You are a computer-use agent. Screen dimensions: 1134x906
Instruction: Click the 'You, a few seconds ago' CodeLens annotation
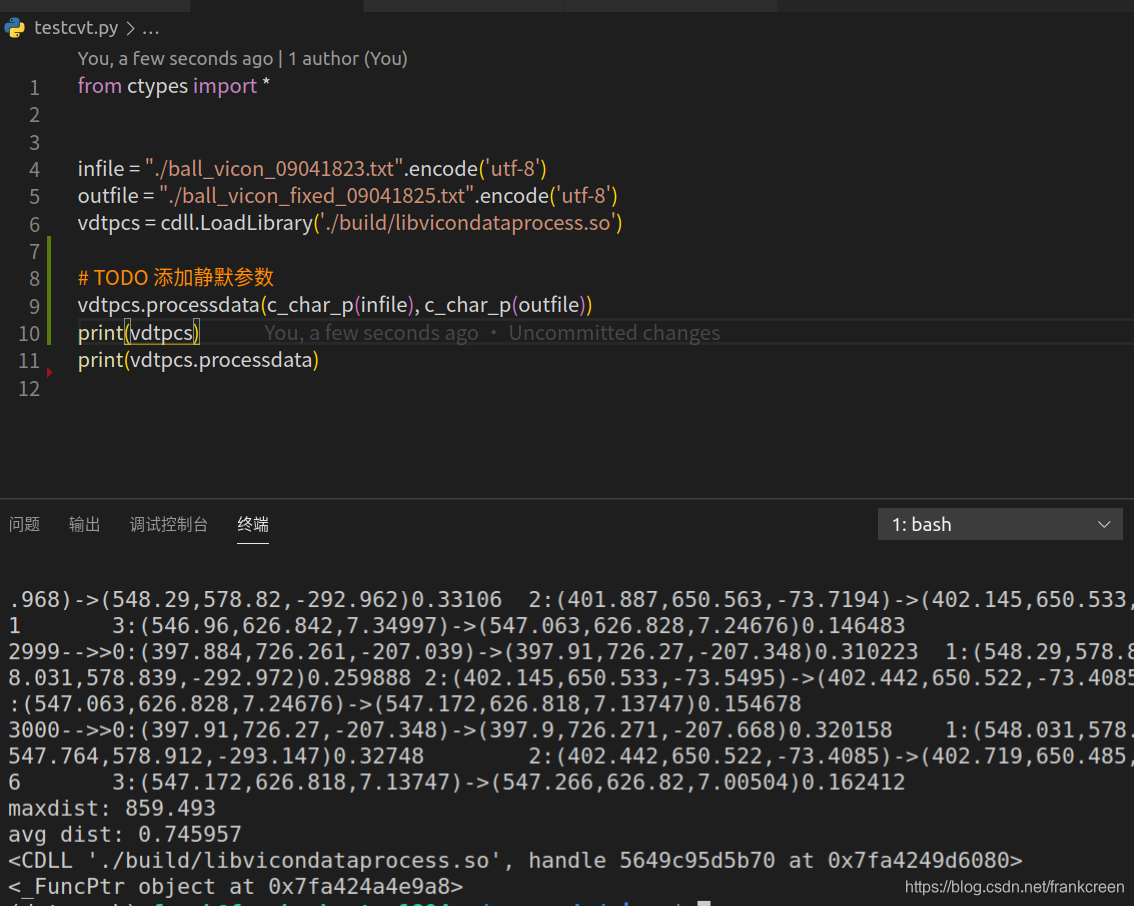point(175,58)
